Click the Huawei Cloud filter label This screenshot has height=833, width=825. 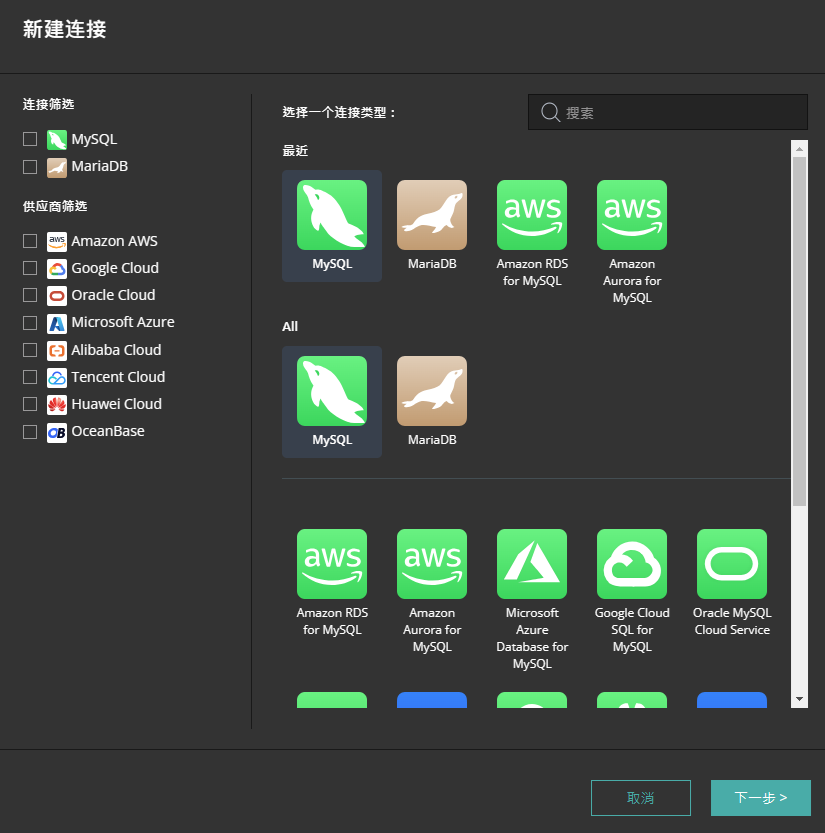click(116, 404)
